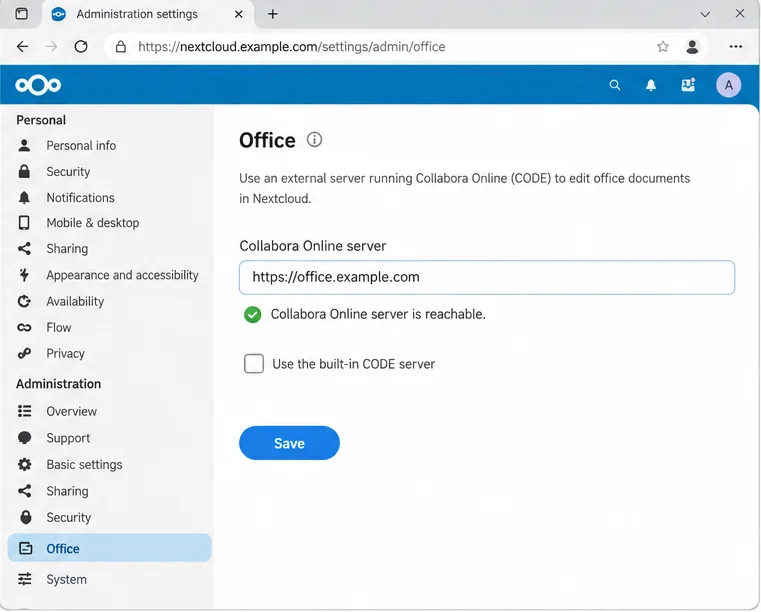Click the lock icon for personal Security
Screen dimensions: 761x612
tap(24, 171)
